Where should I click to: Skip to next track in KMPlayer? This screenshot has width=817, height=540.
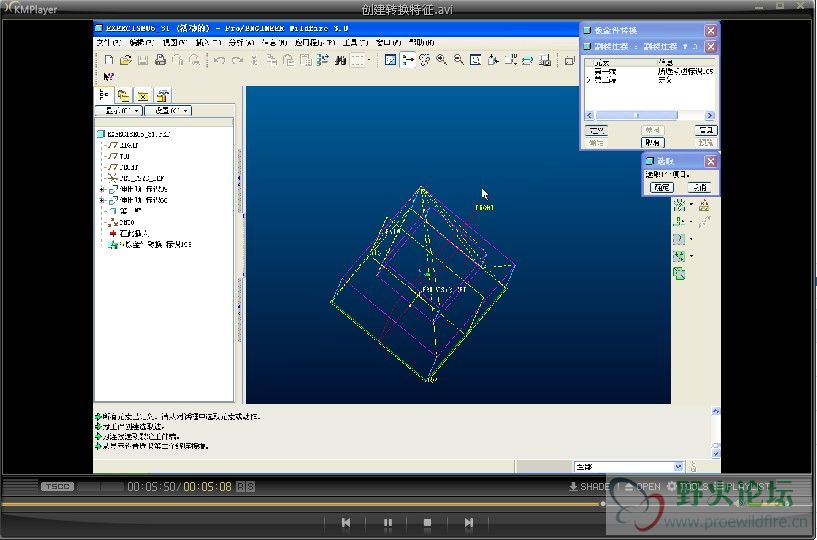[x=468, y=522]
